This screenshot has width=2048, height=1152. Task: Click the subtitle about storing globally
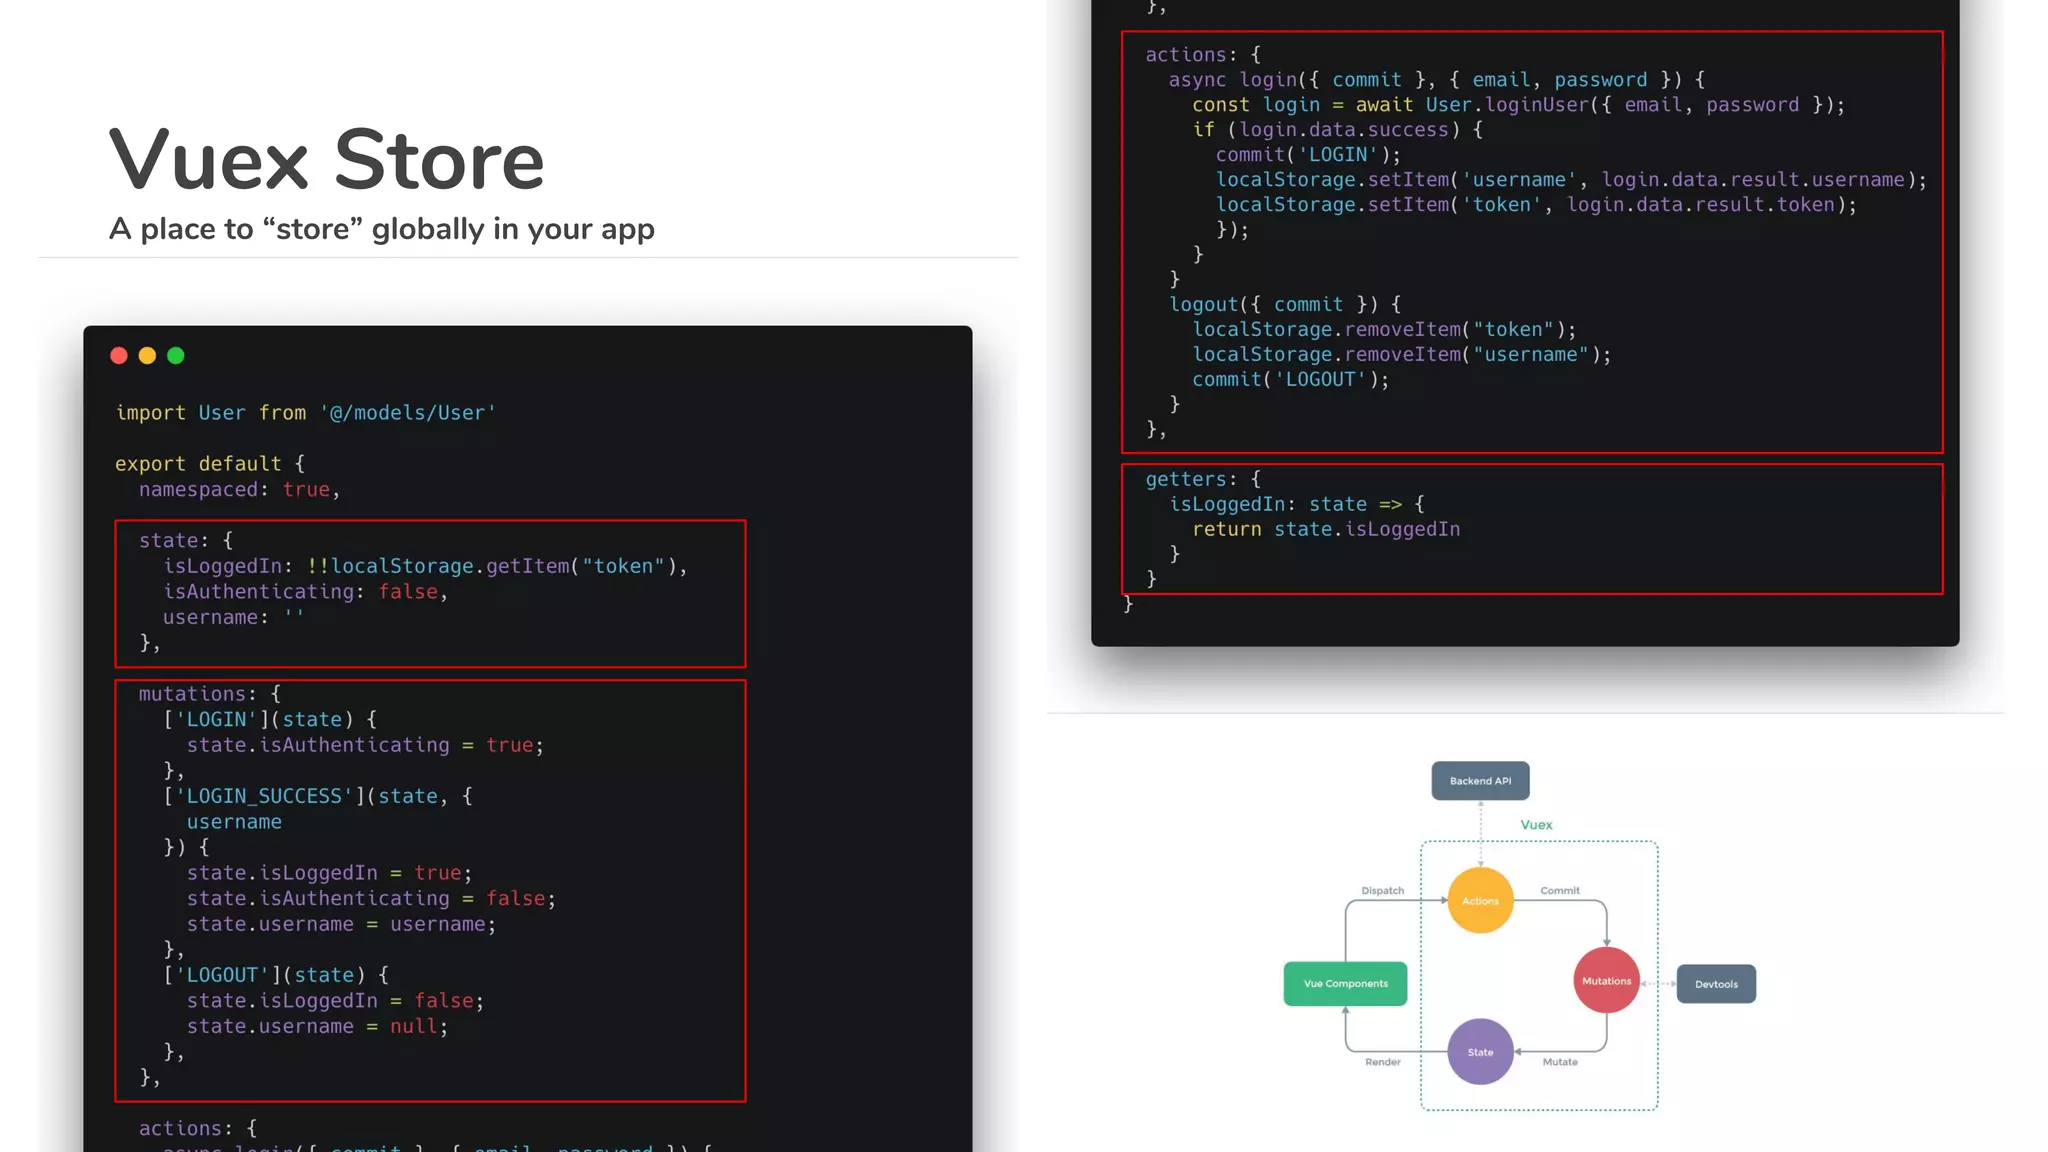coord(381,229)
